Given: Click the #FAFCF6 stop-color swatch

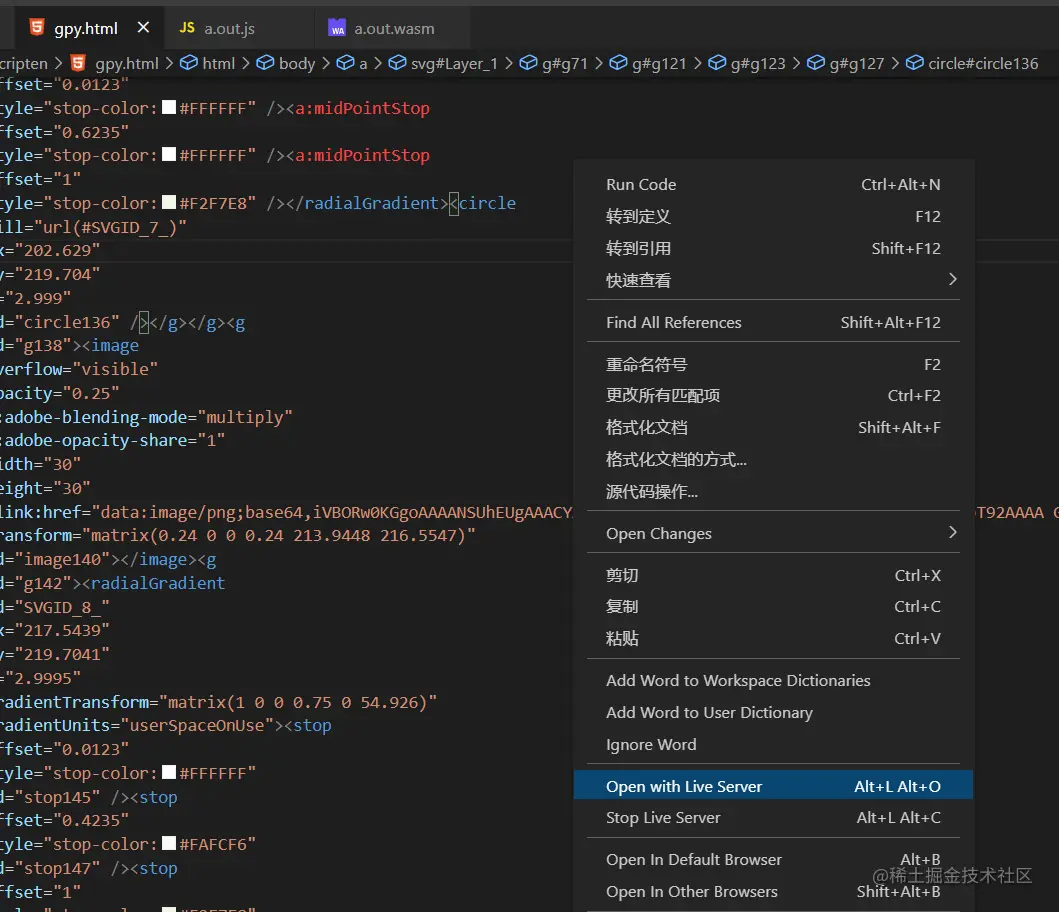Looking at the screenshot, I should (x=169, y=844).
